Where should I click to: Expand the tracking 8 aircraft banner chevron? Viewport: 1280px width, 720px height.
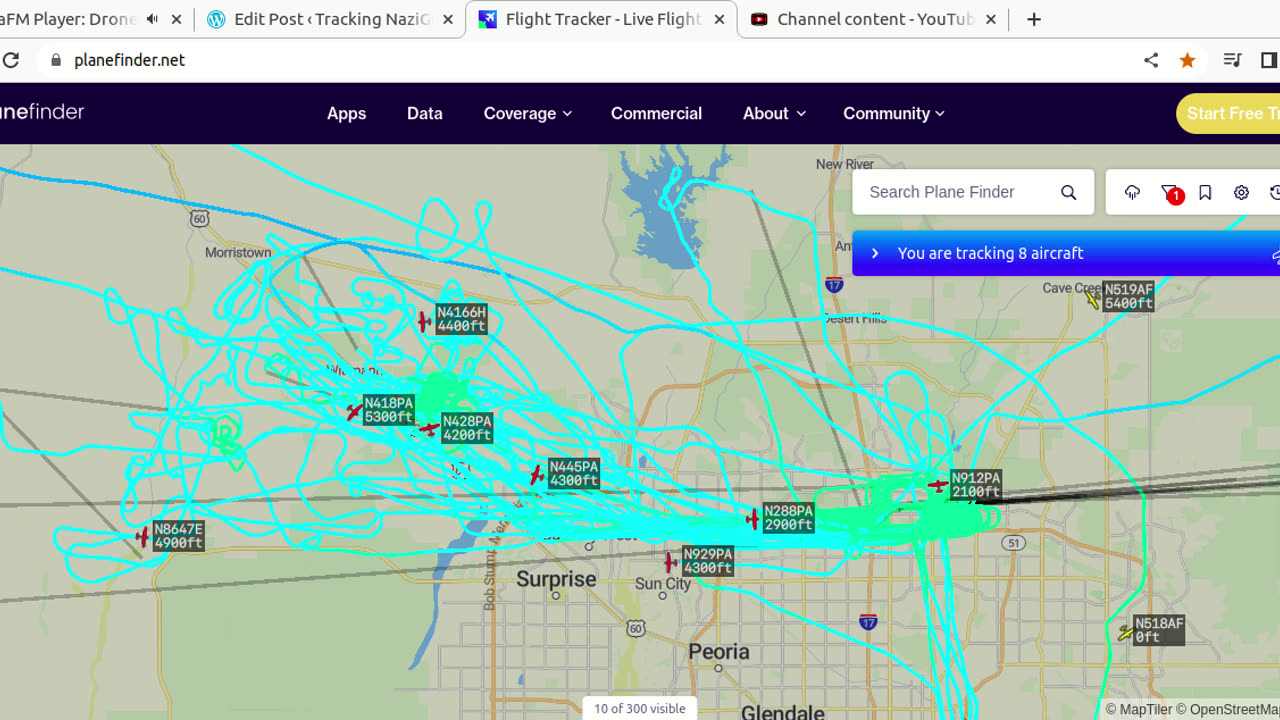(x=875, y=253)
